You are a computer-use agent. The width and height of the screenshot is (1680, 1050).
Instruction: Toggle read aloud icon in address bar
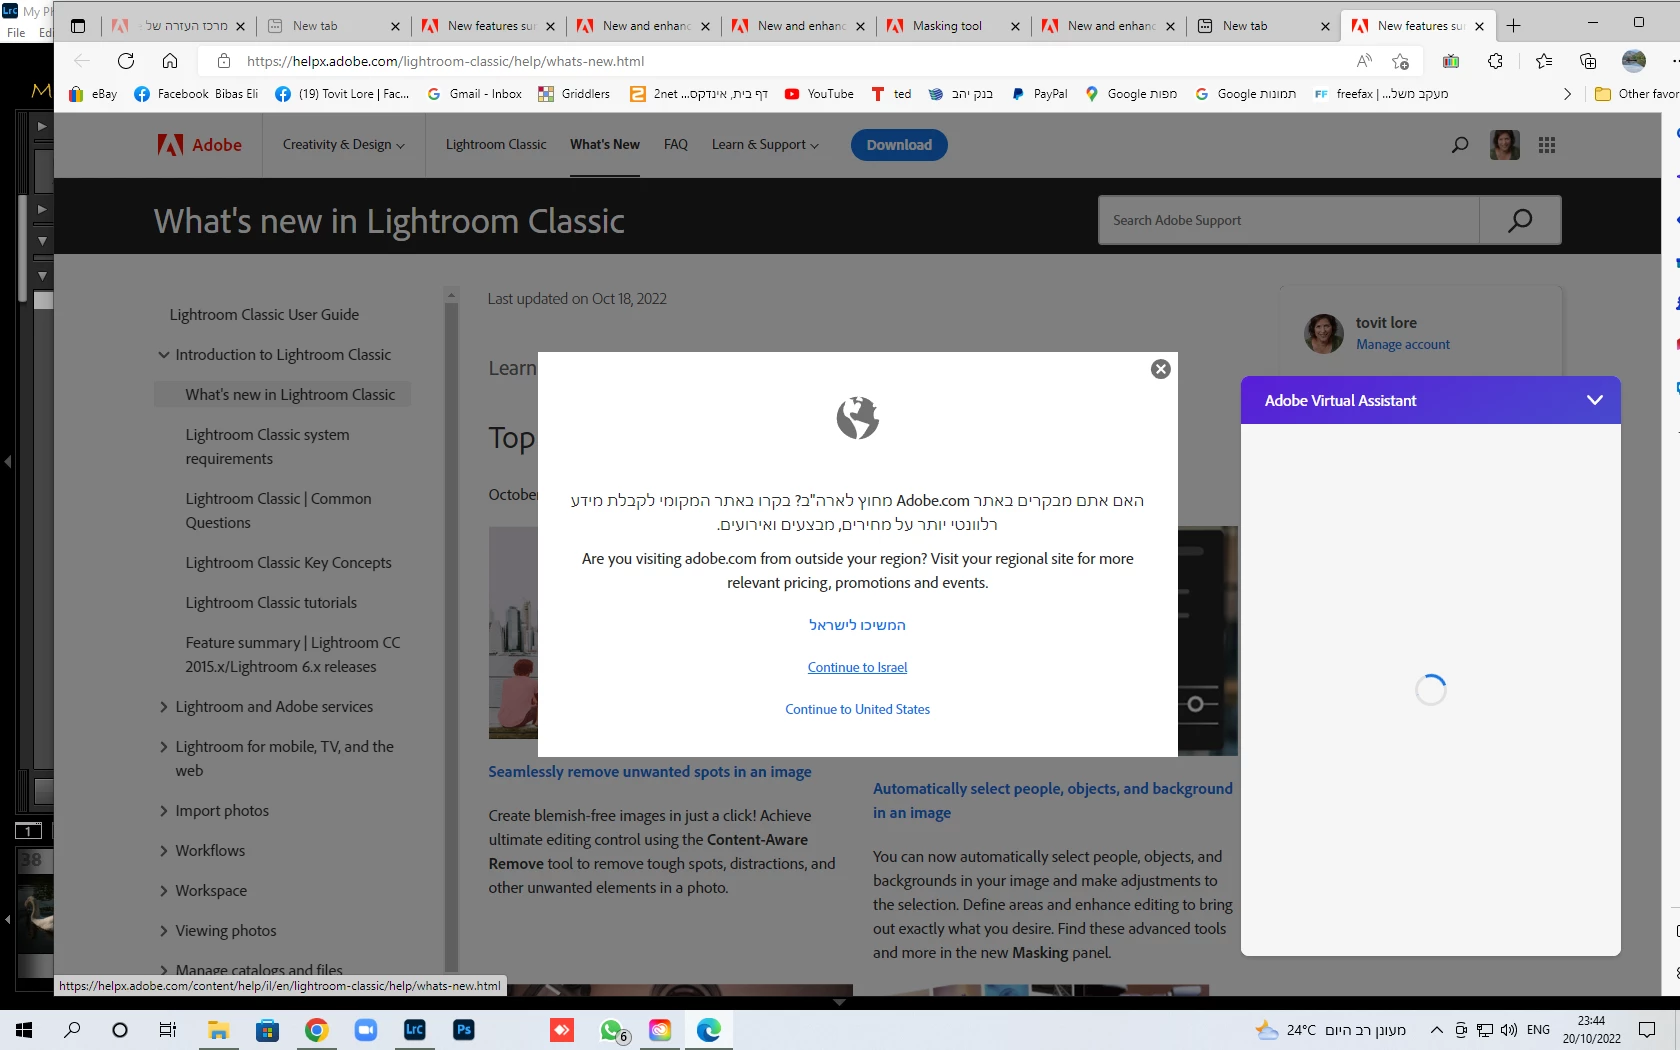(x=1364, y=61)
